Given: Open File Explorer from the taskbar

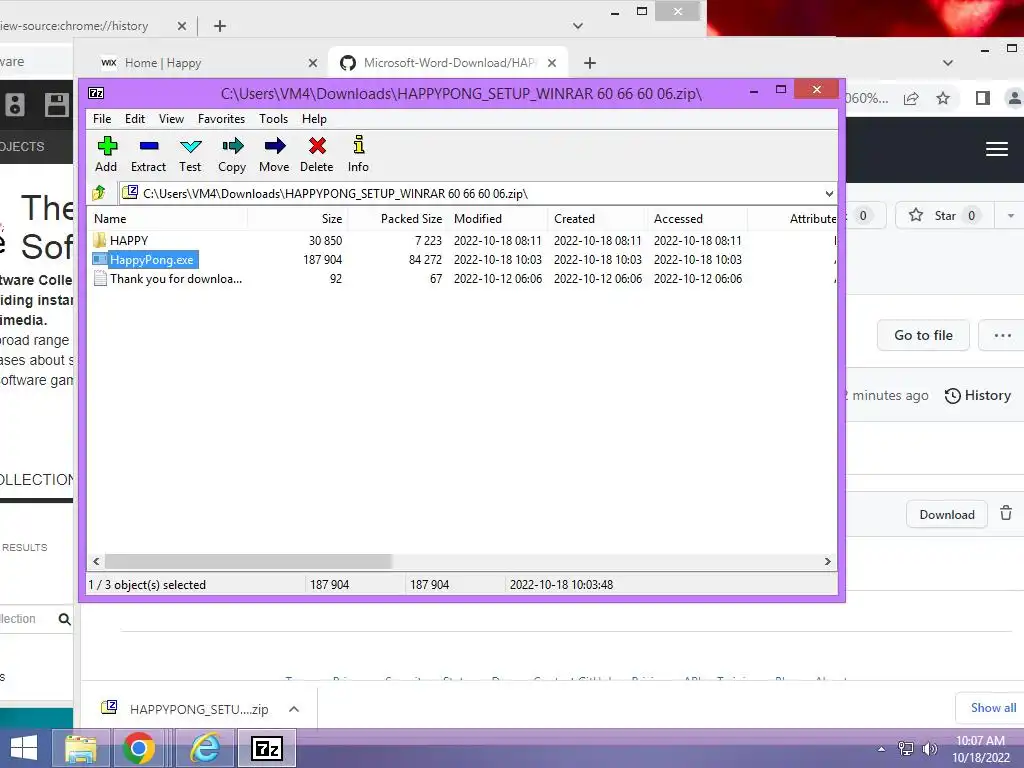Looking at the screenshot, I should pos(81,748).
